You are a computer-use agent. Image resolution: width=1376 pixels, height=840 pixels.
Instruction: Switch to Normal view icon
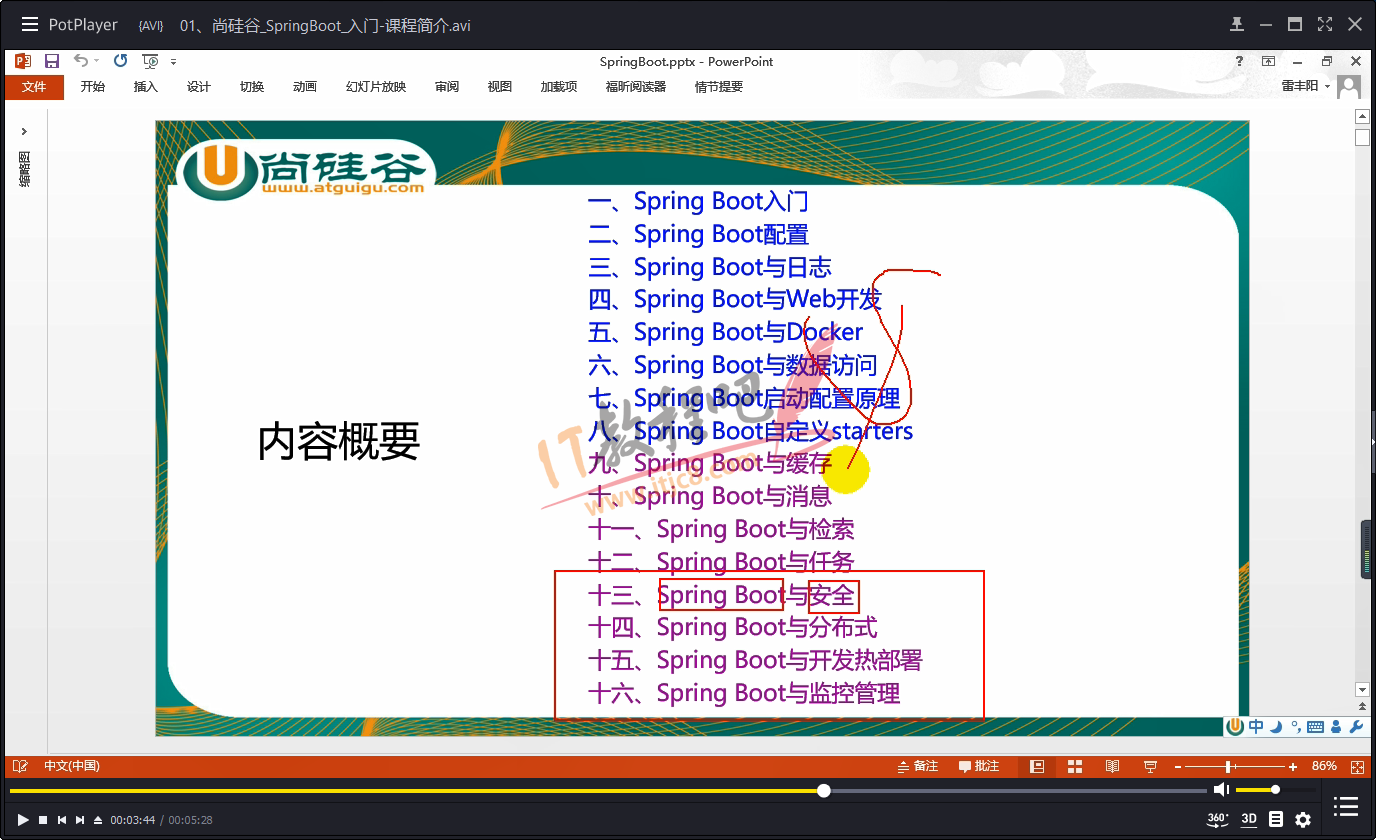(1037, 766)
